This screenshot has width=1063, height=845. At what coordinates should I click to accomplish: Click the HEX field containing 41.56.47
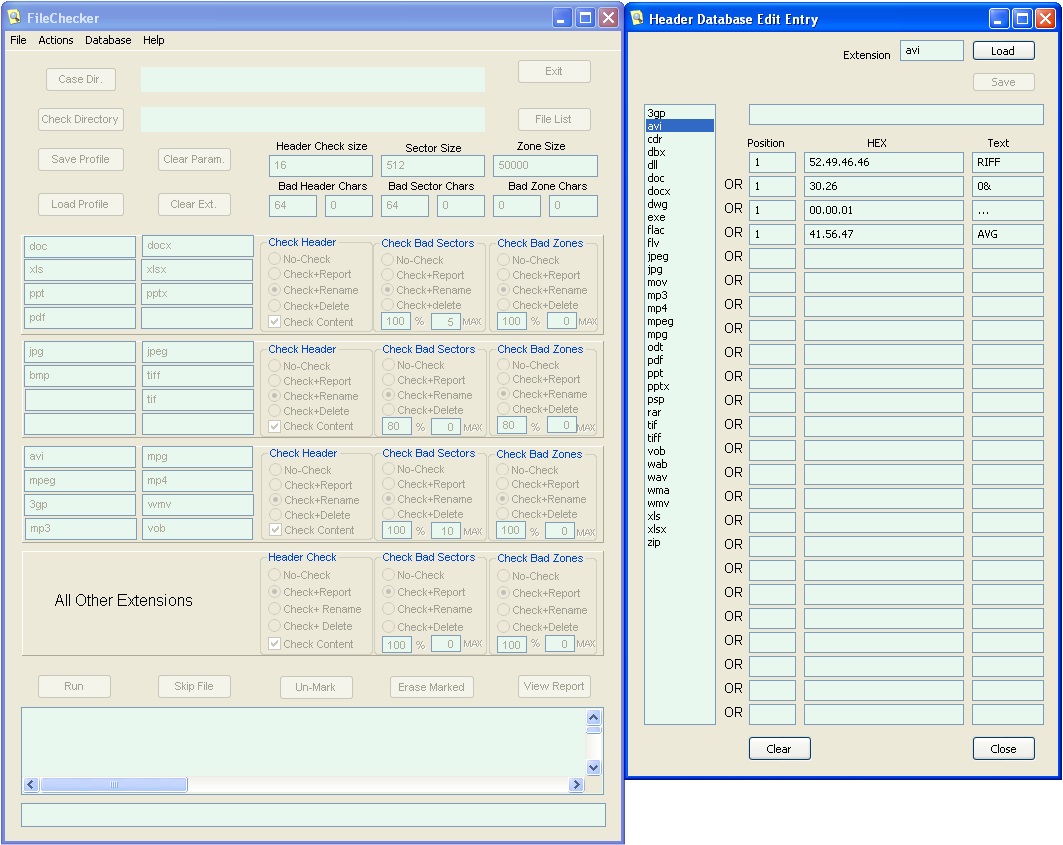(x=883, y=235)
